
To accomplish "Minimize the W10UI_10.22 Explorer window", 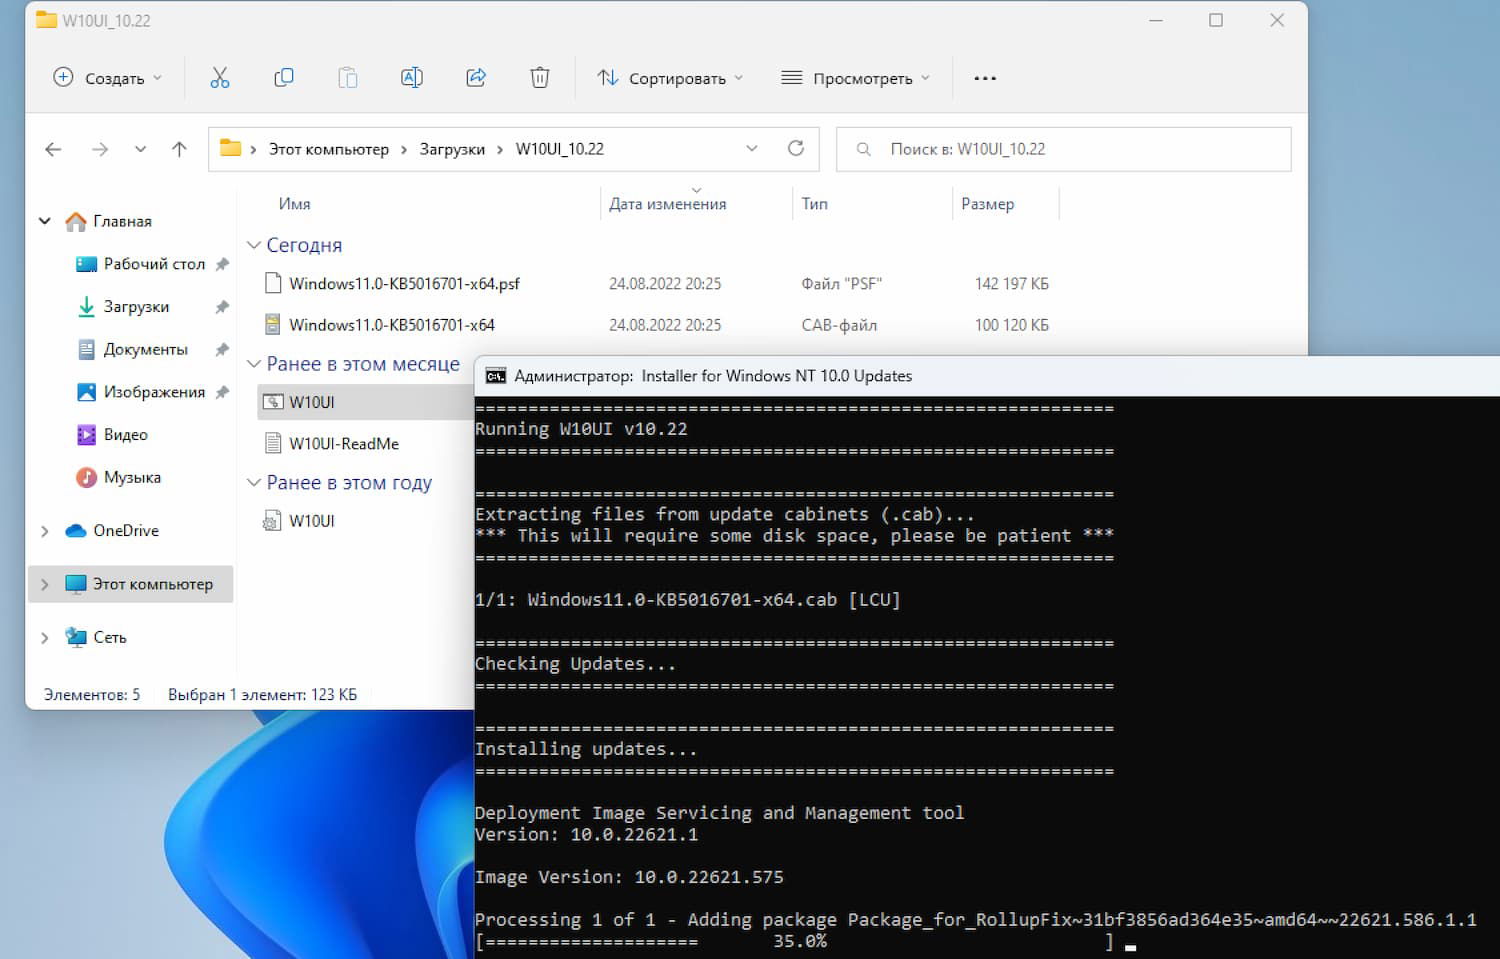I will coord(1156,20).
